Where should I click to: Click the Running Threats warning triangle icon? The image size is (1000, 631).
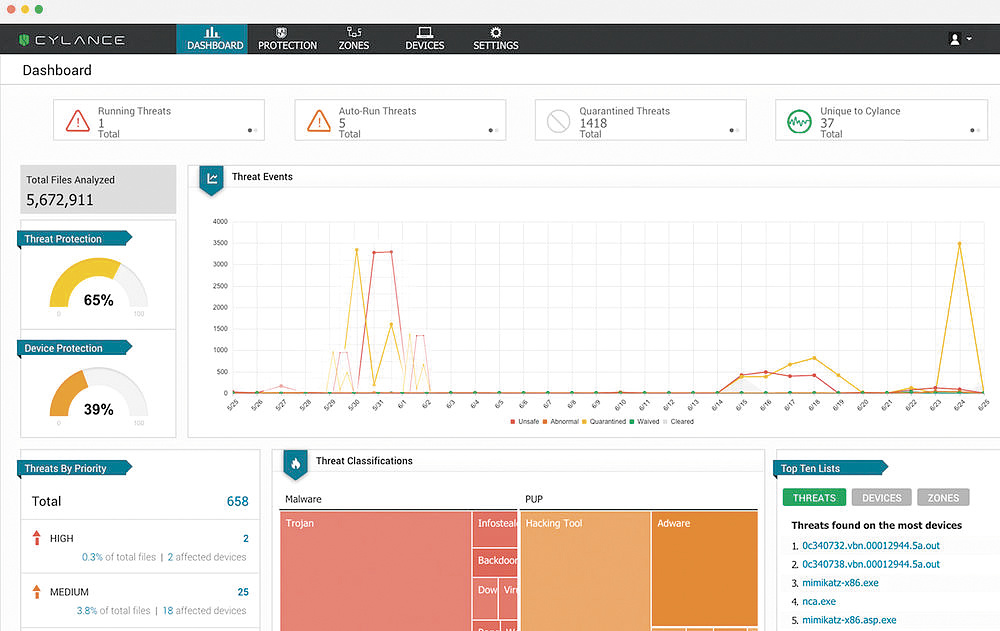click(77, 121)
